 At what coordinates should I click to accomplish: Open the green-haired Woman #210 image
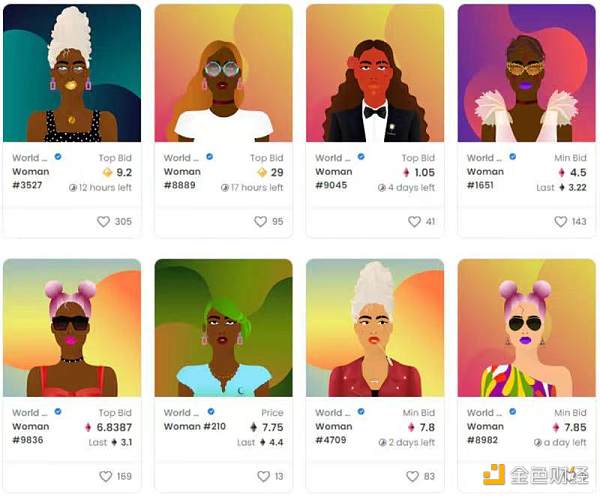coord(223,328)
